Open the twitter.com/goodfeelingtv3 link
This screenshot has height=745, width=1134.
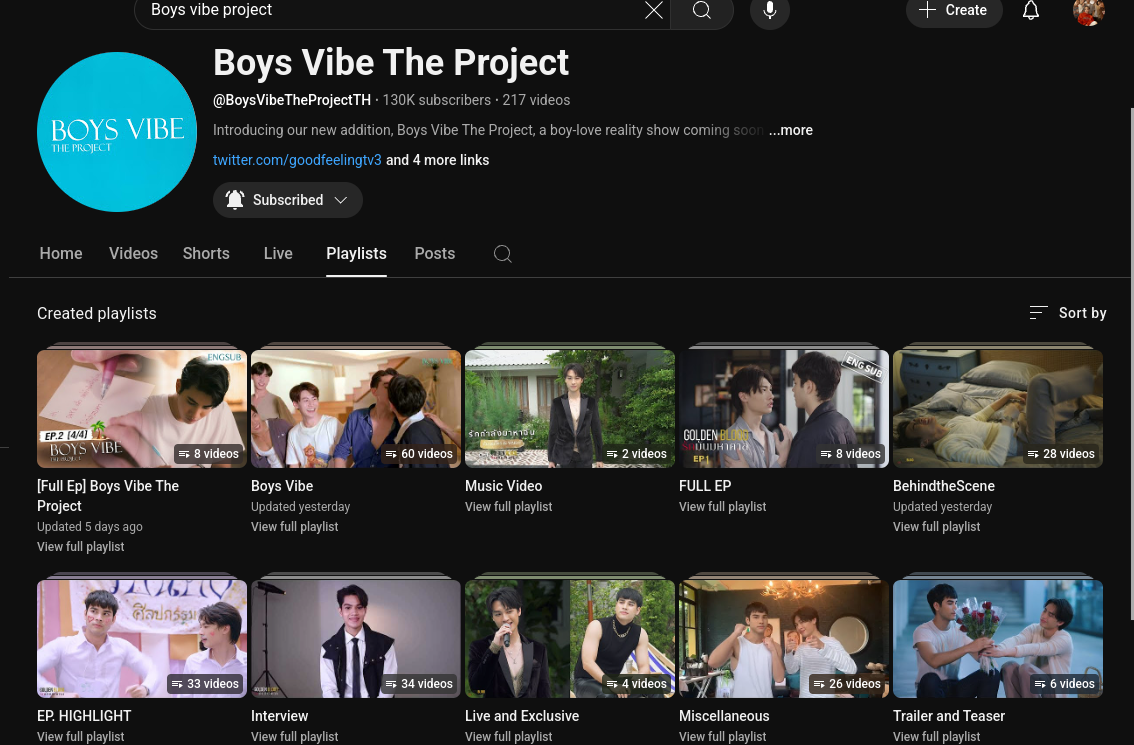point(297,160)
